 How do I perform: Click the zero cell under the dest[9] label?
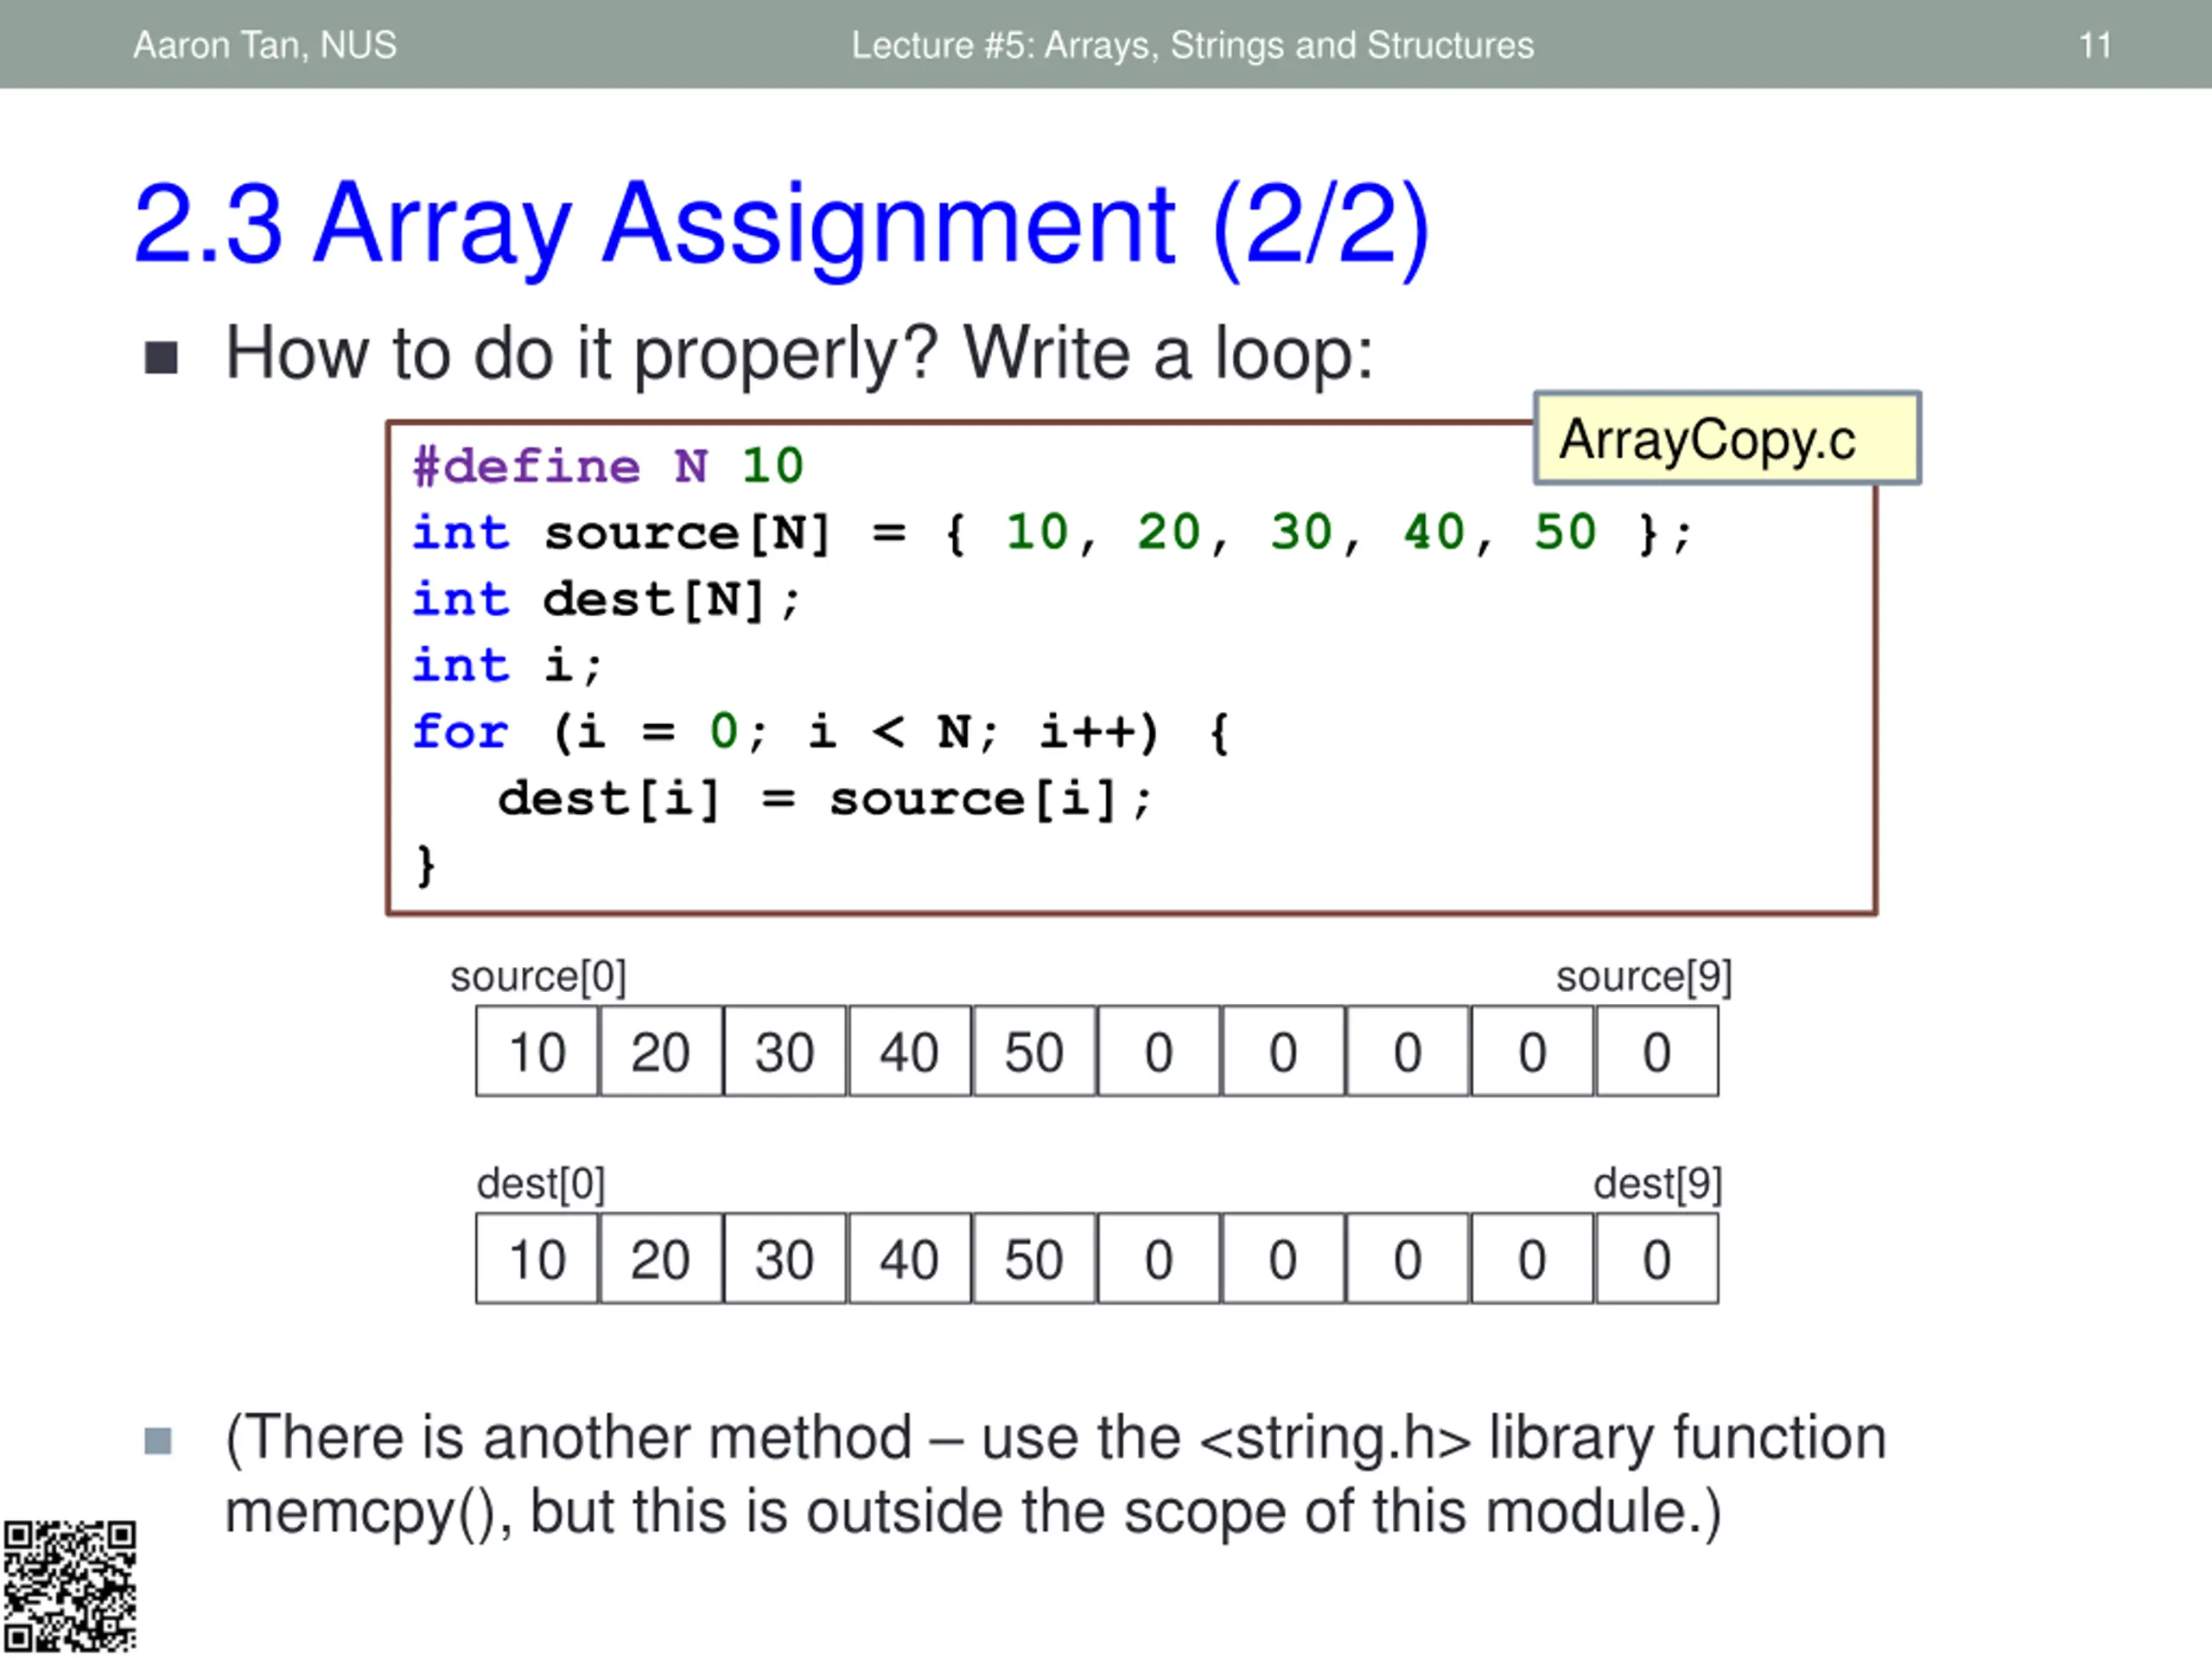[x=1657, y=1258]
